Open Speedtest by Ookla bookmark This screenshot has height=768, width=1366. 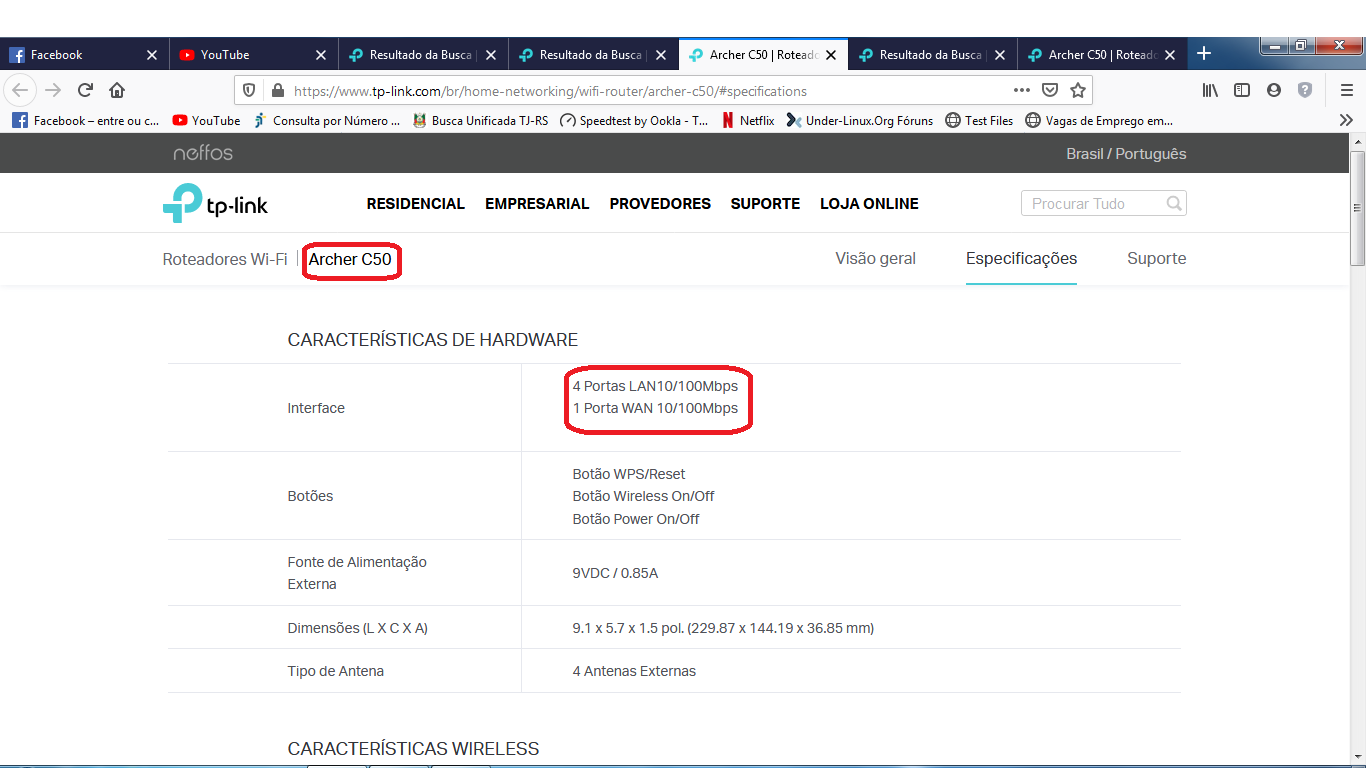pyautogui.click(x=634, y=120)
